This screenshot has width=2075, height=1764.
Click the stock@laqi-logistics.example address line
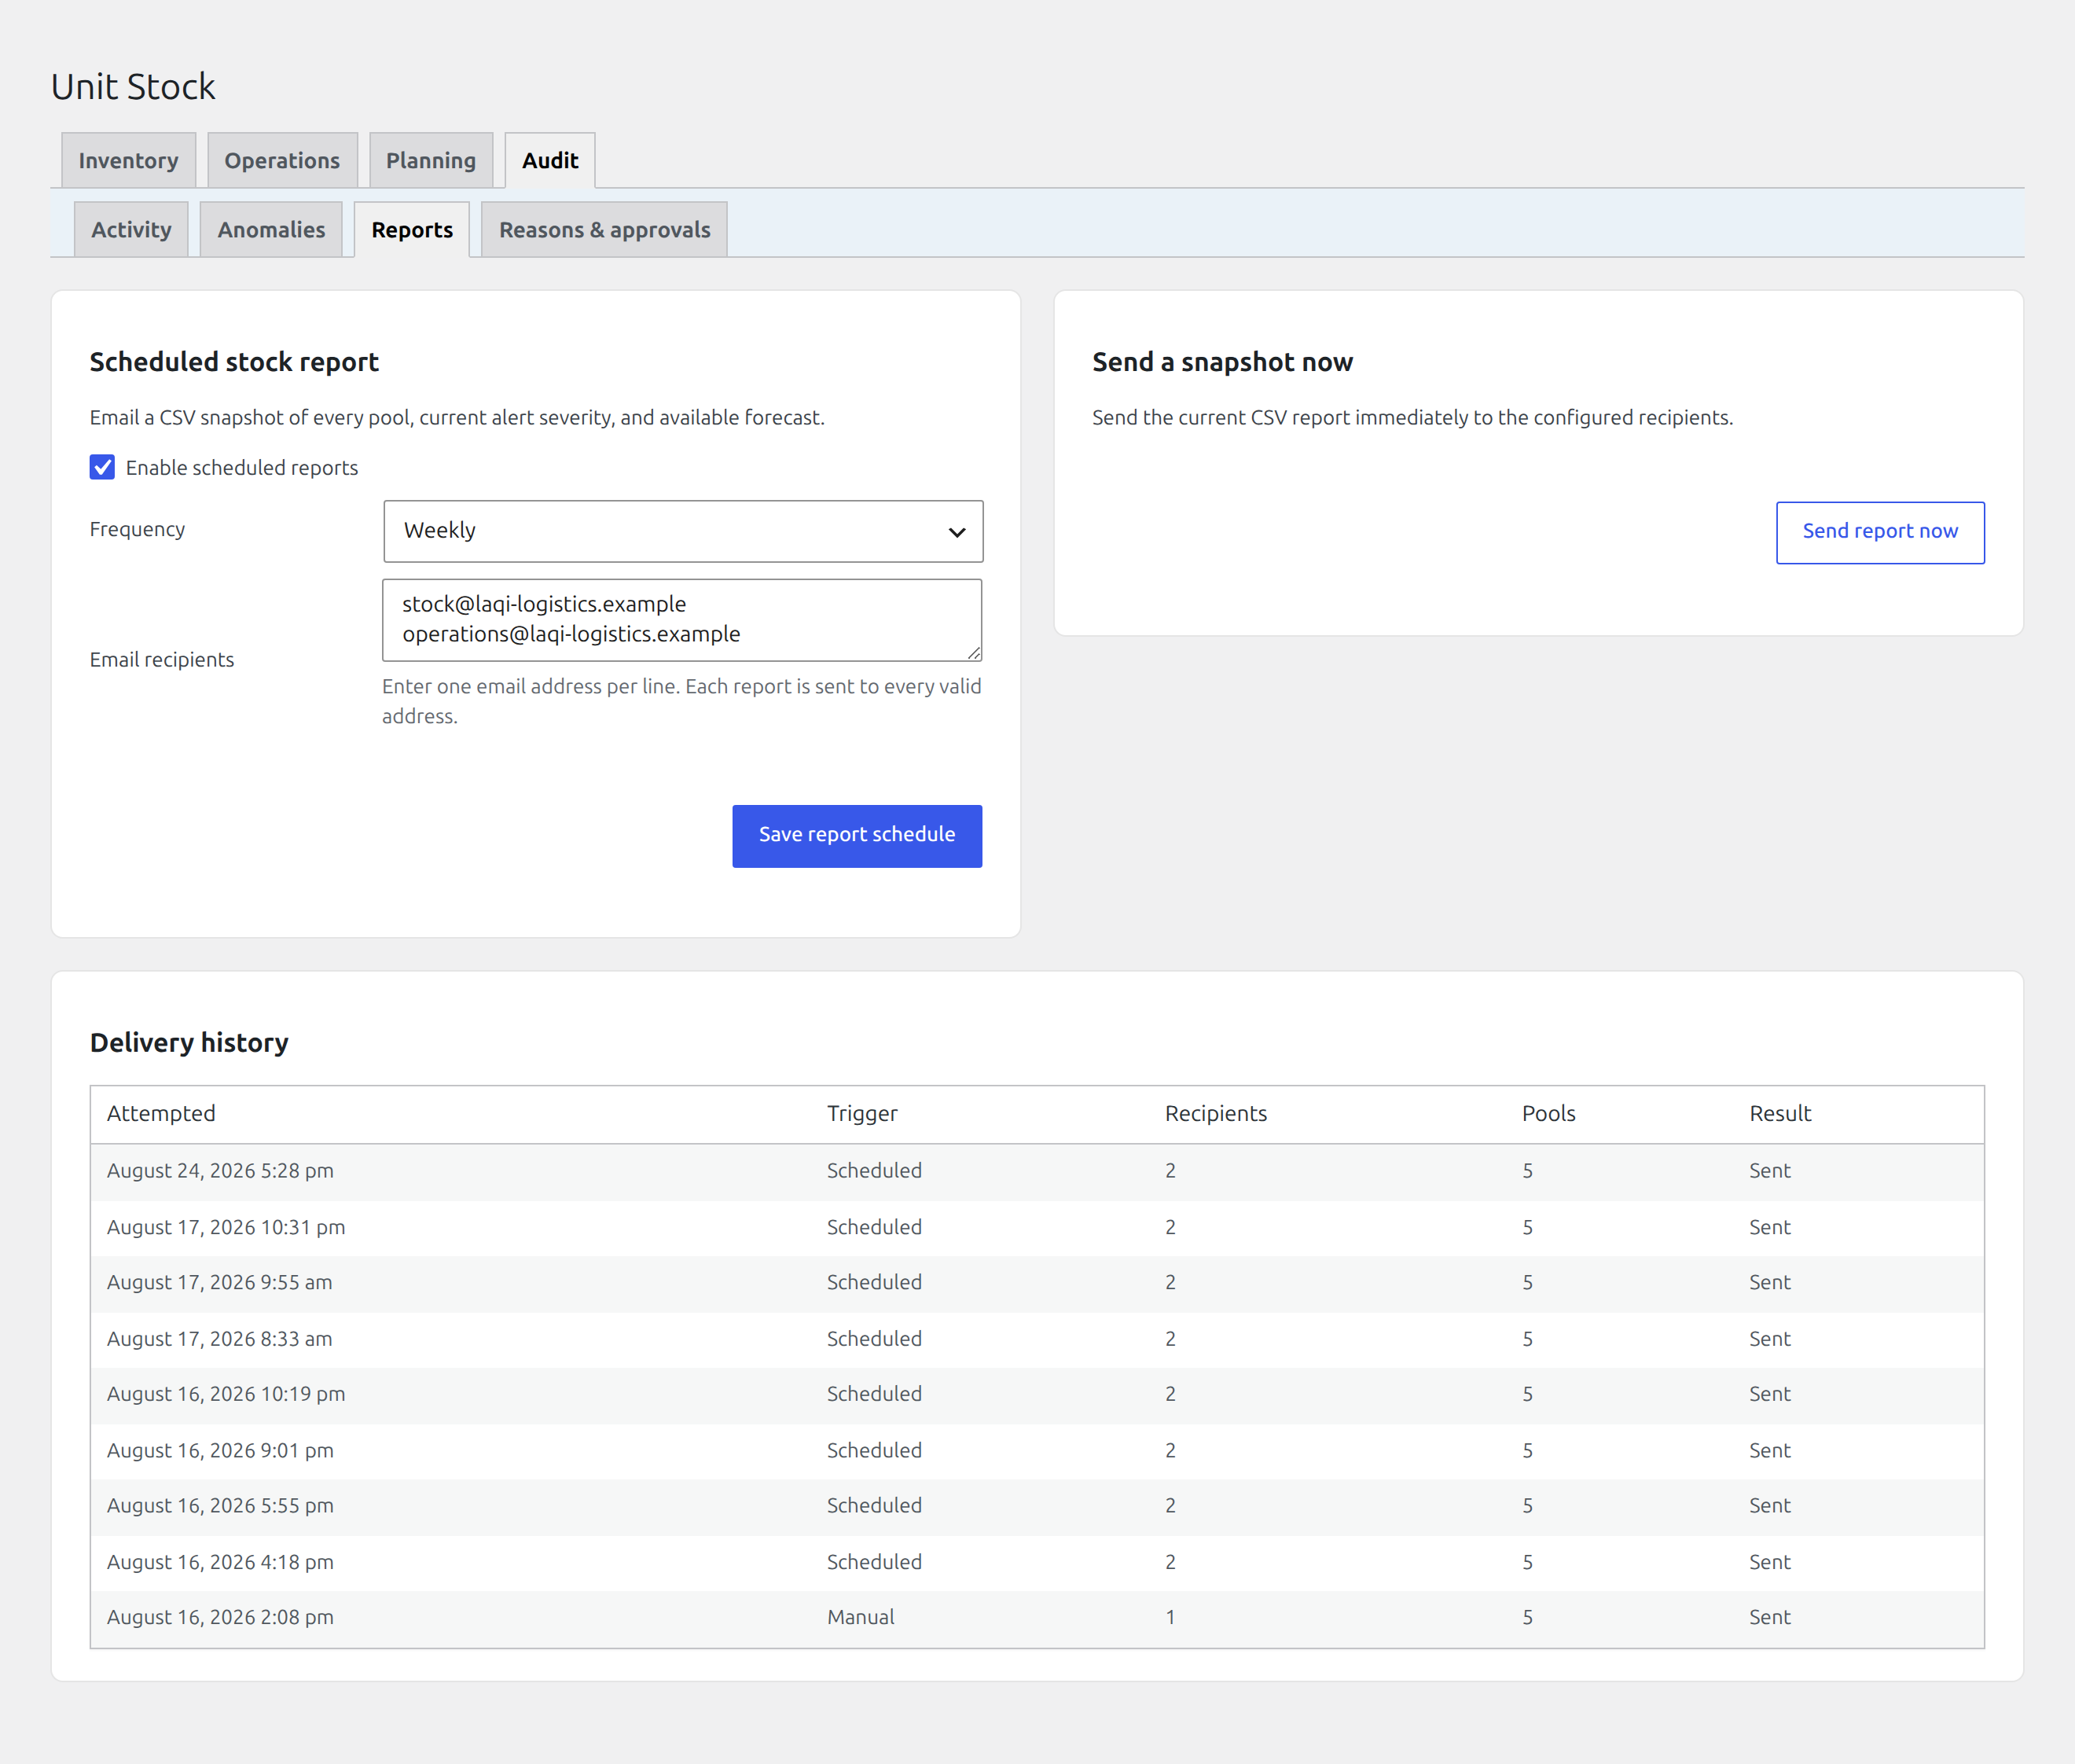(544, 604)
